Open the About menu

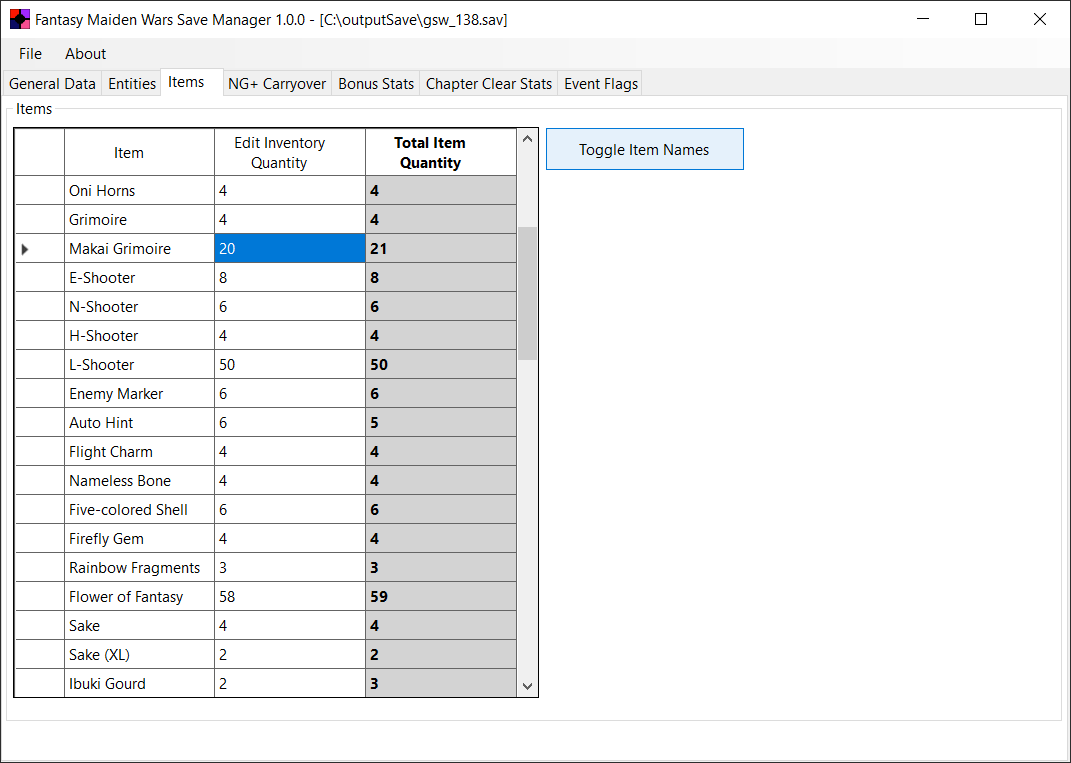[x=85, y=53]
